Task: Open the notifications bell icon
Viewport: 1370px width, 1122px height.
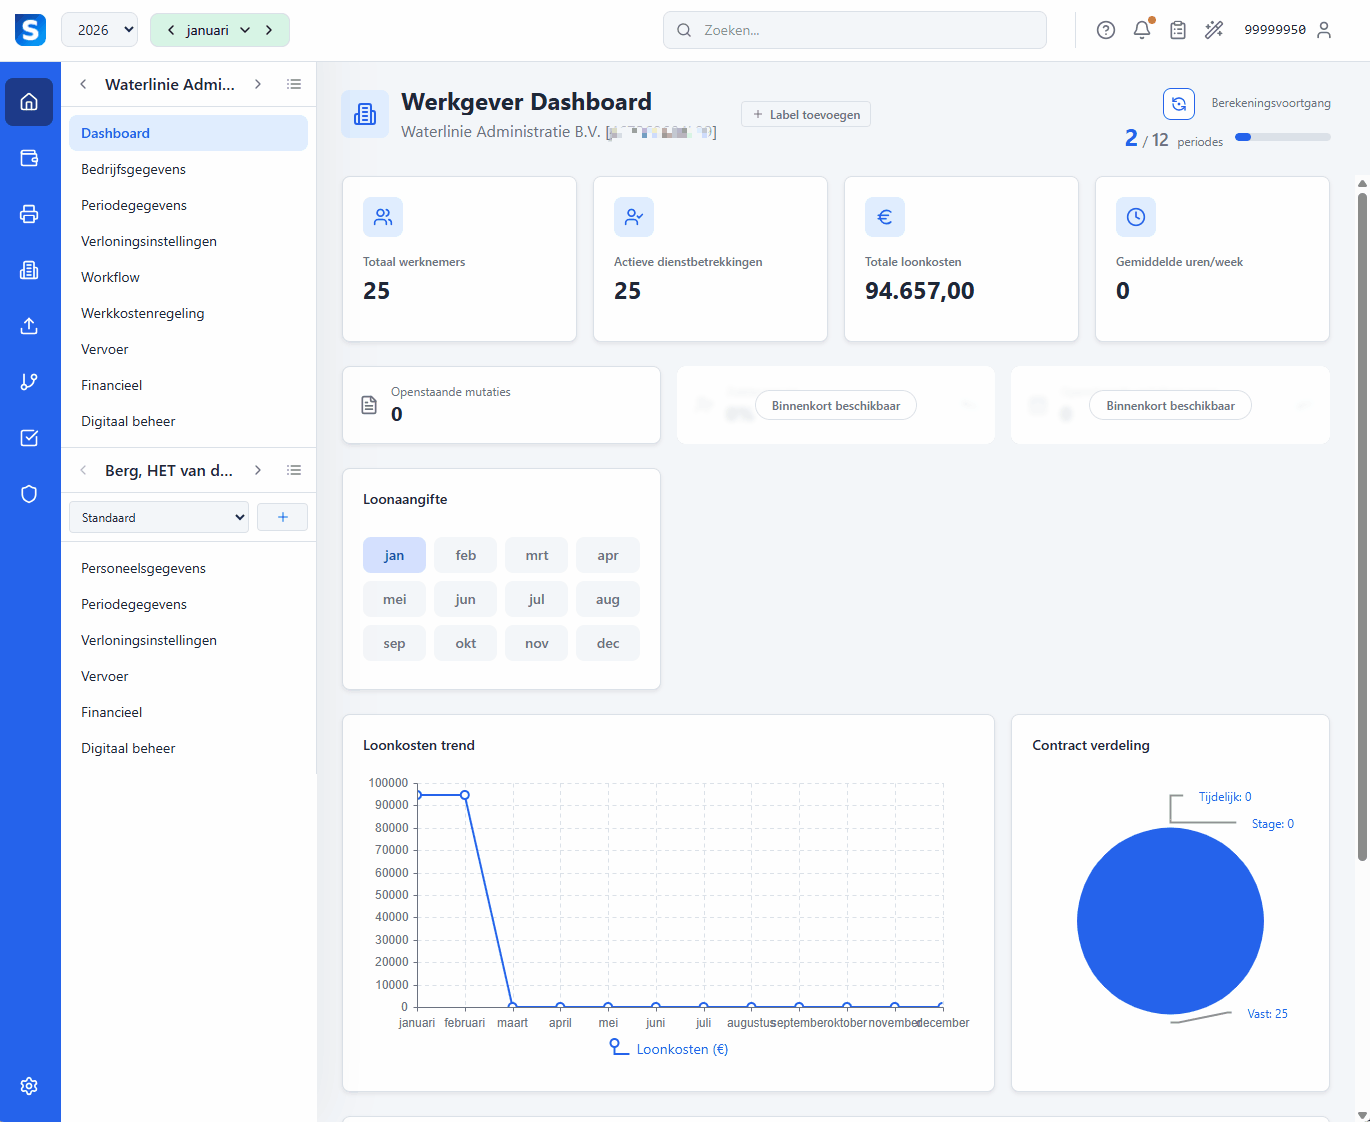Action: (1142, 30)
